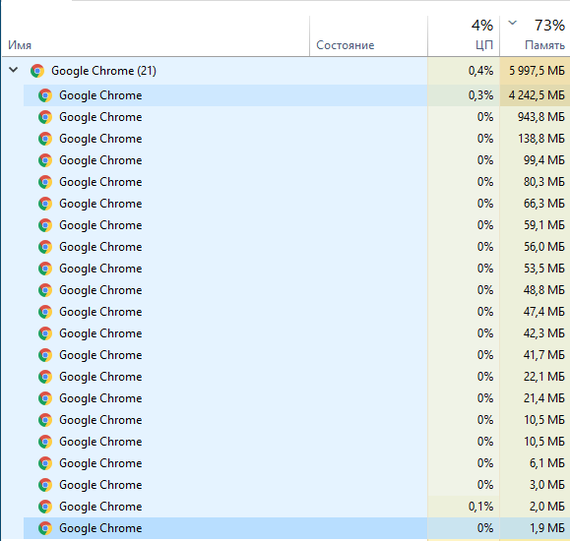Click the 0,3% CPU value cell
This screenshot has height=541, width=570.
tap(463, 95)
